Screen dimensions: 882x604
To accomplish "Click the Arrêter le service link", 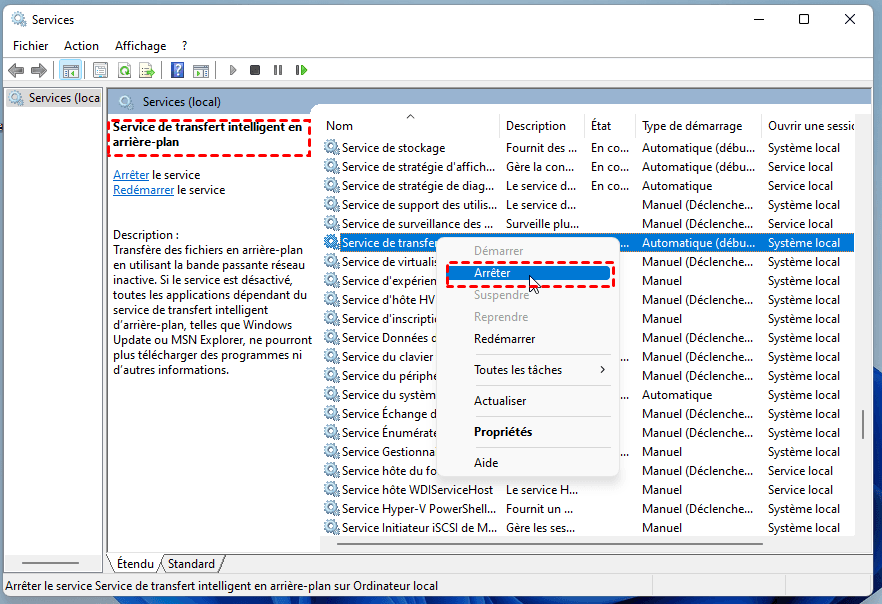I will [131, 175].
